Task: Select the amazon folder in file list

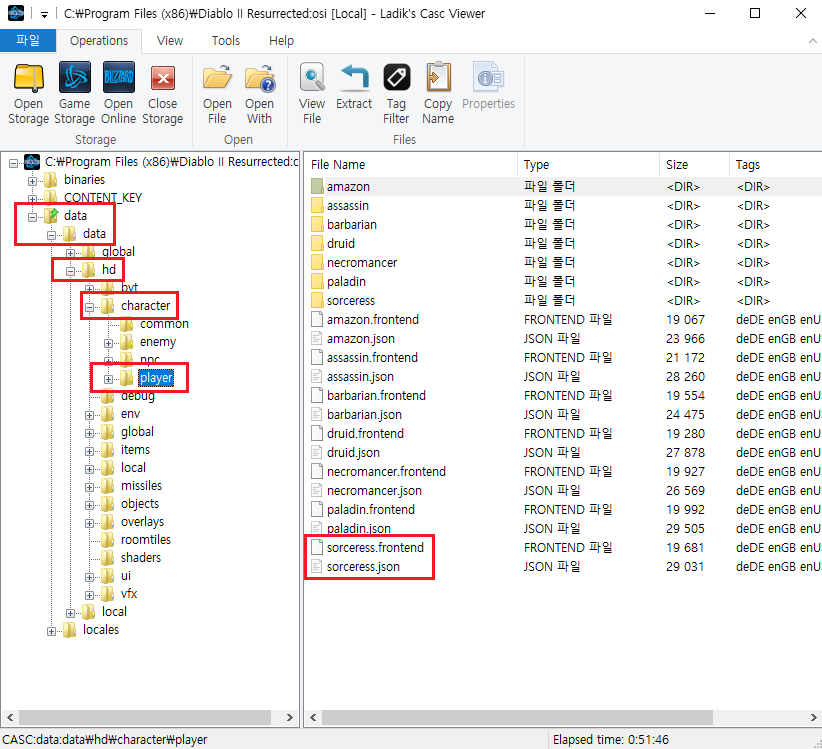Action: coord(348,187)
